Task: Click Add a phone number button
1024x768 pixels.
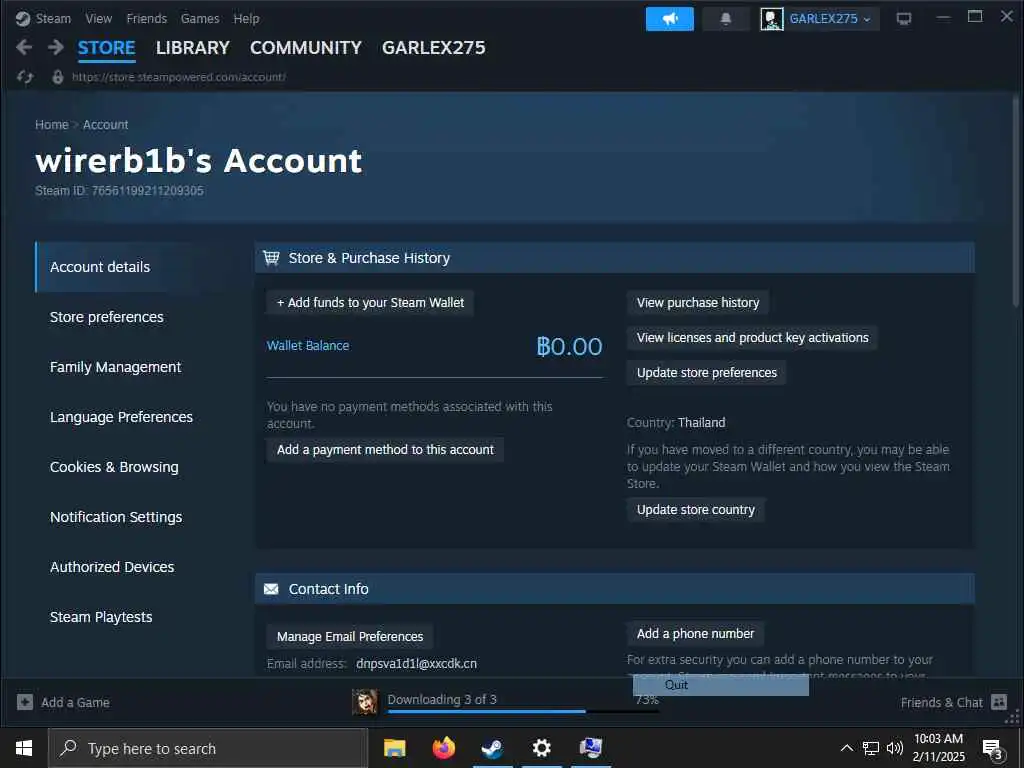Action: pos(696,633)
